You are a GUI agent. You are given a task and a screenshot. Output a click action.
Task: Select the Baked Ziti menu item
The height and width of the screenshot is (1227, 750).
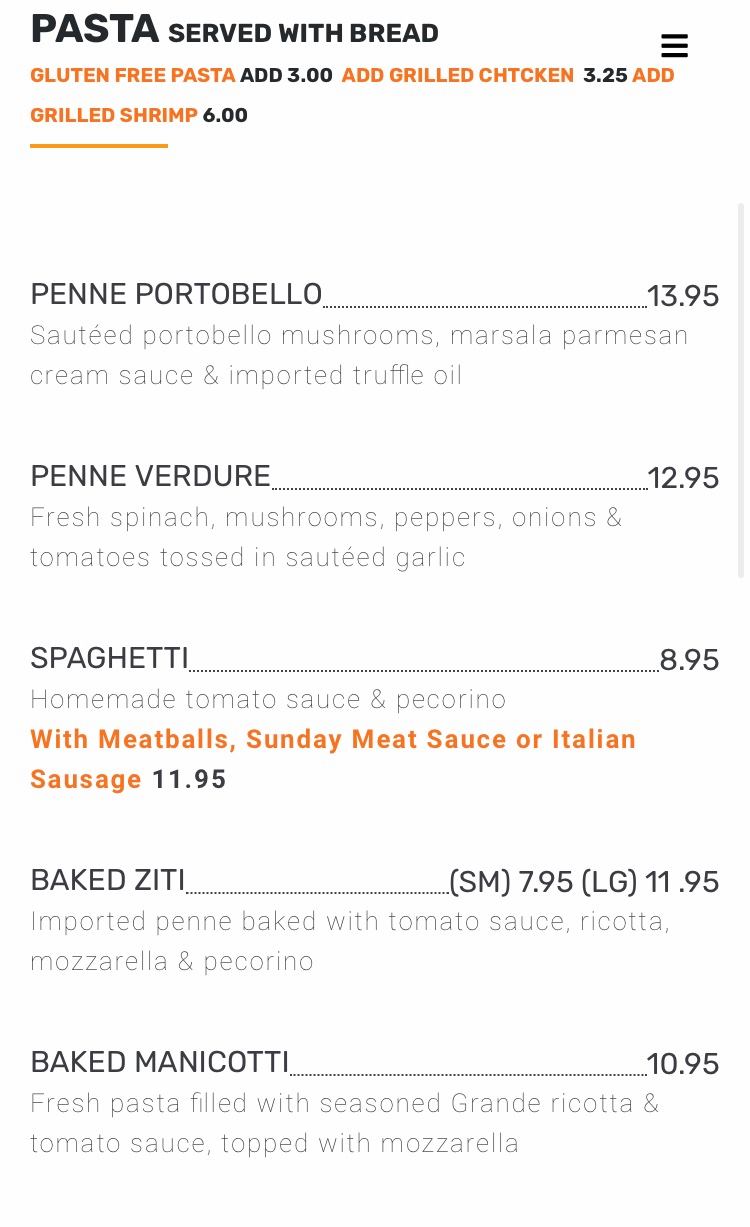point(108,880)
